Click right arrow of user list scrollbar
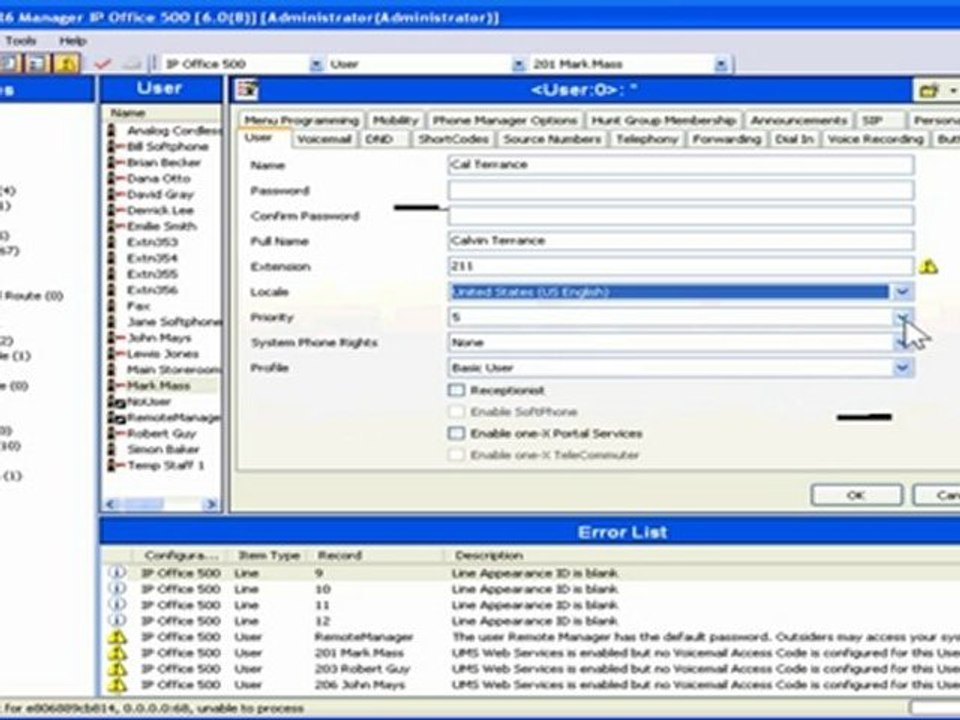The width and height of the screenshot is (960, 720). [211, 504]
